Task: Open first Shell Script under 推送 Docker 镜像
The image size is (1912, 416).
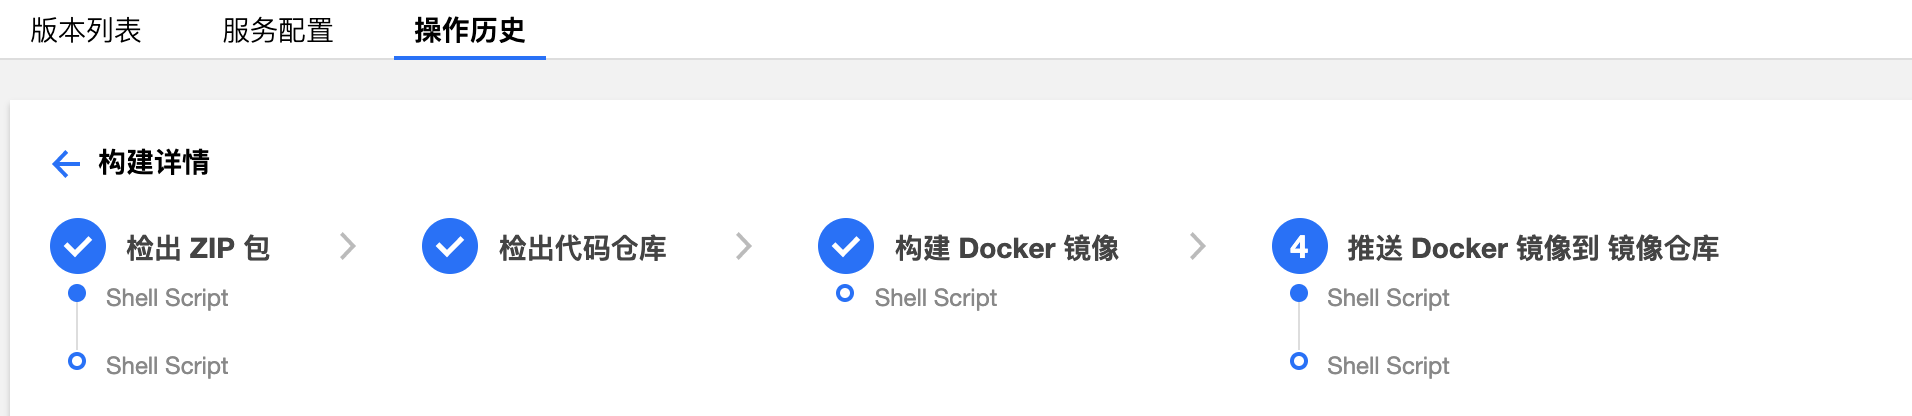Action: point(1388,298)
